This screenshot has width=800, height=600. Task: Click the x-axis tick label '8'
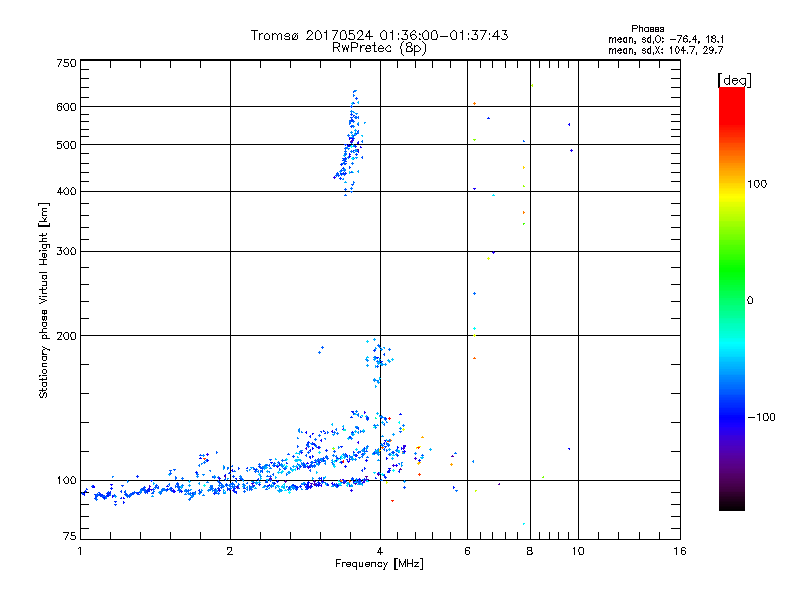tap(530, 551)
